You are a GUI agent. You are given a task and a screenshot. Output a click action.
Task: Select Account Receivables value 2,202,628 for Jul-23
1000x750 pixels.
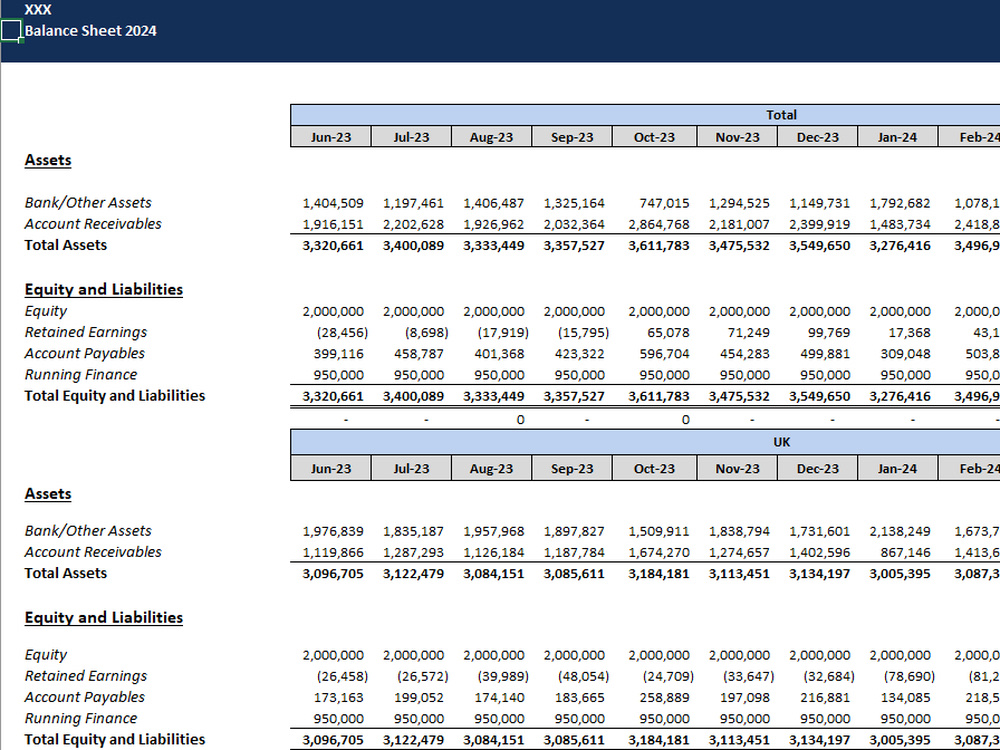tap(414, 224)
